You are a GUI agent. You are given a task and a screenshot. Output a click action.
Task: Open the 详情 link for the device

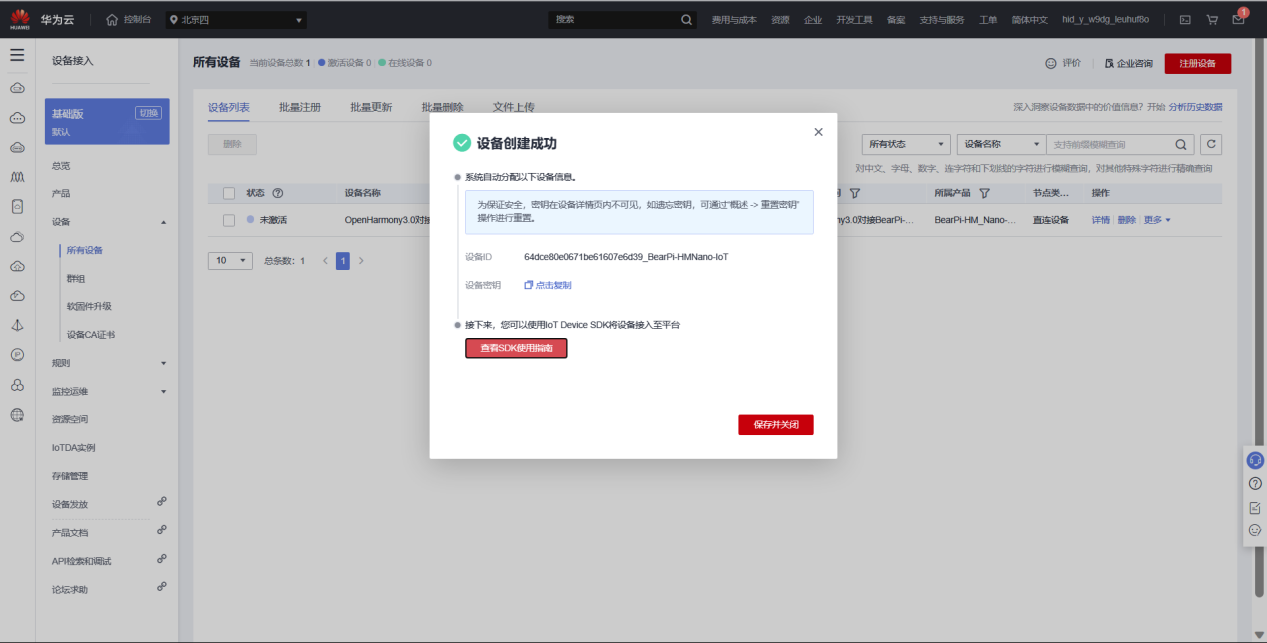[1100, 220]
